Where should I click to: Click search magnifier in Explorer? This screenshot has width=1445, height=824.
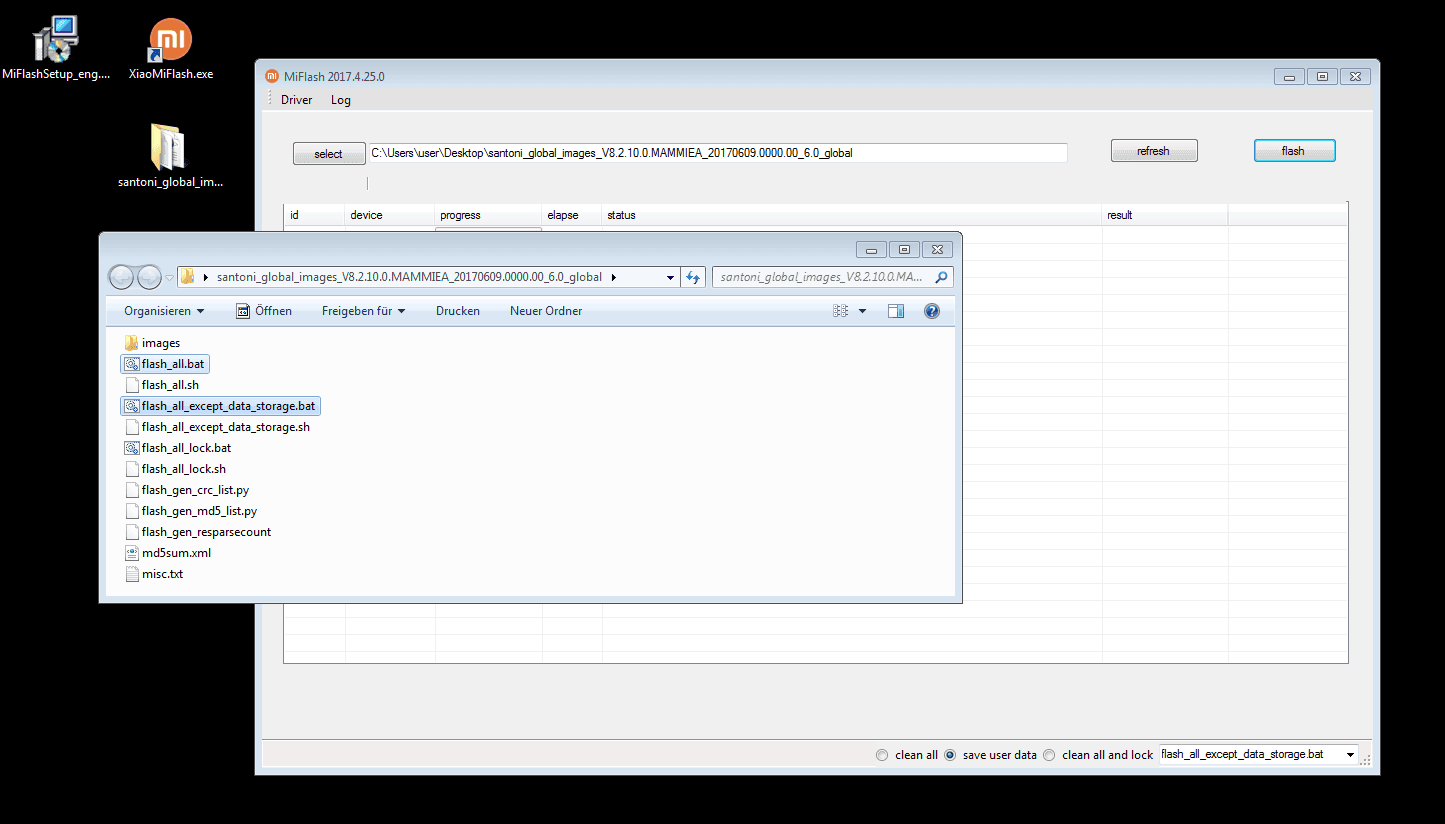coord(941,277)
